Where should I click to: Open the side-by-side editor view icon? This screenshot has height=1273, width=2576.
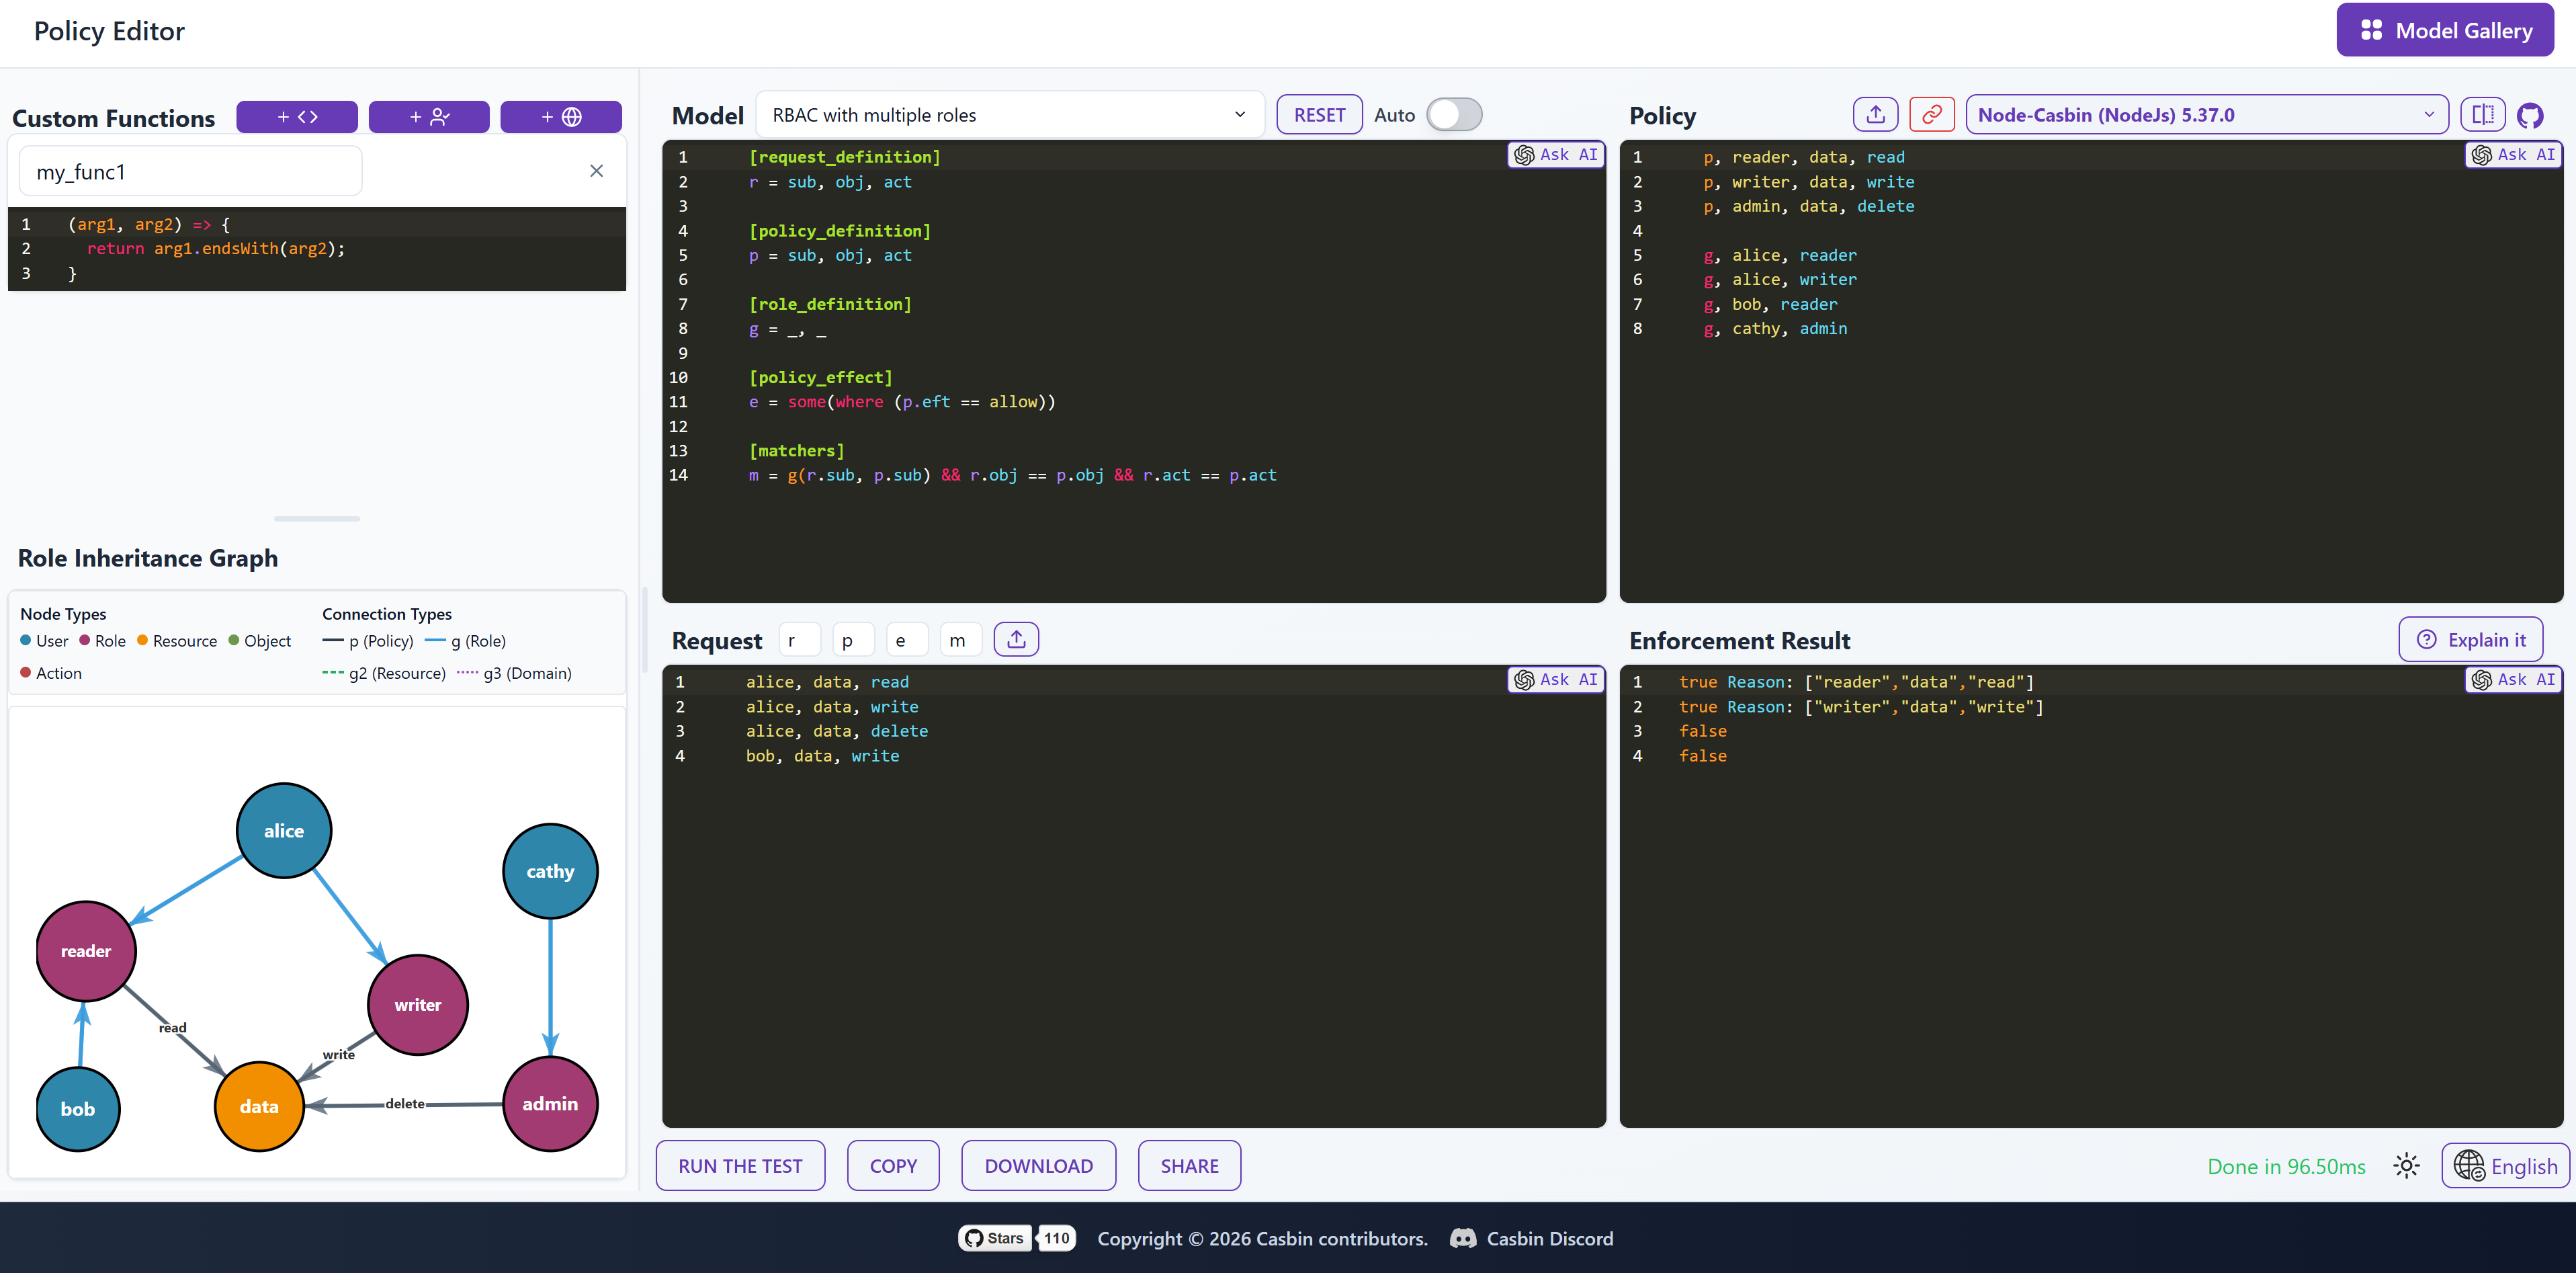click(x=2483, y=114)
